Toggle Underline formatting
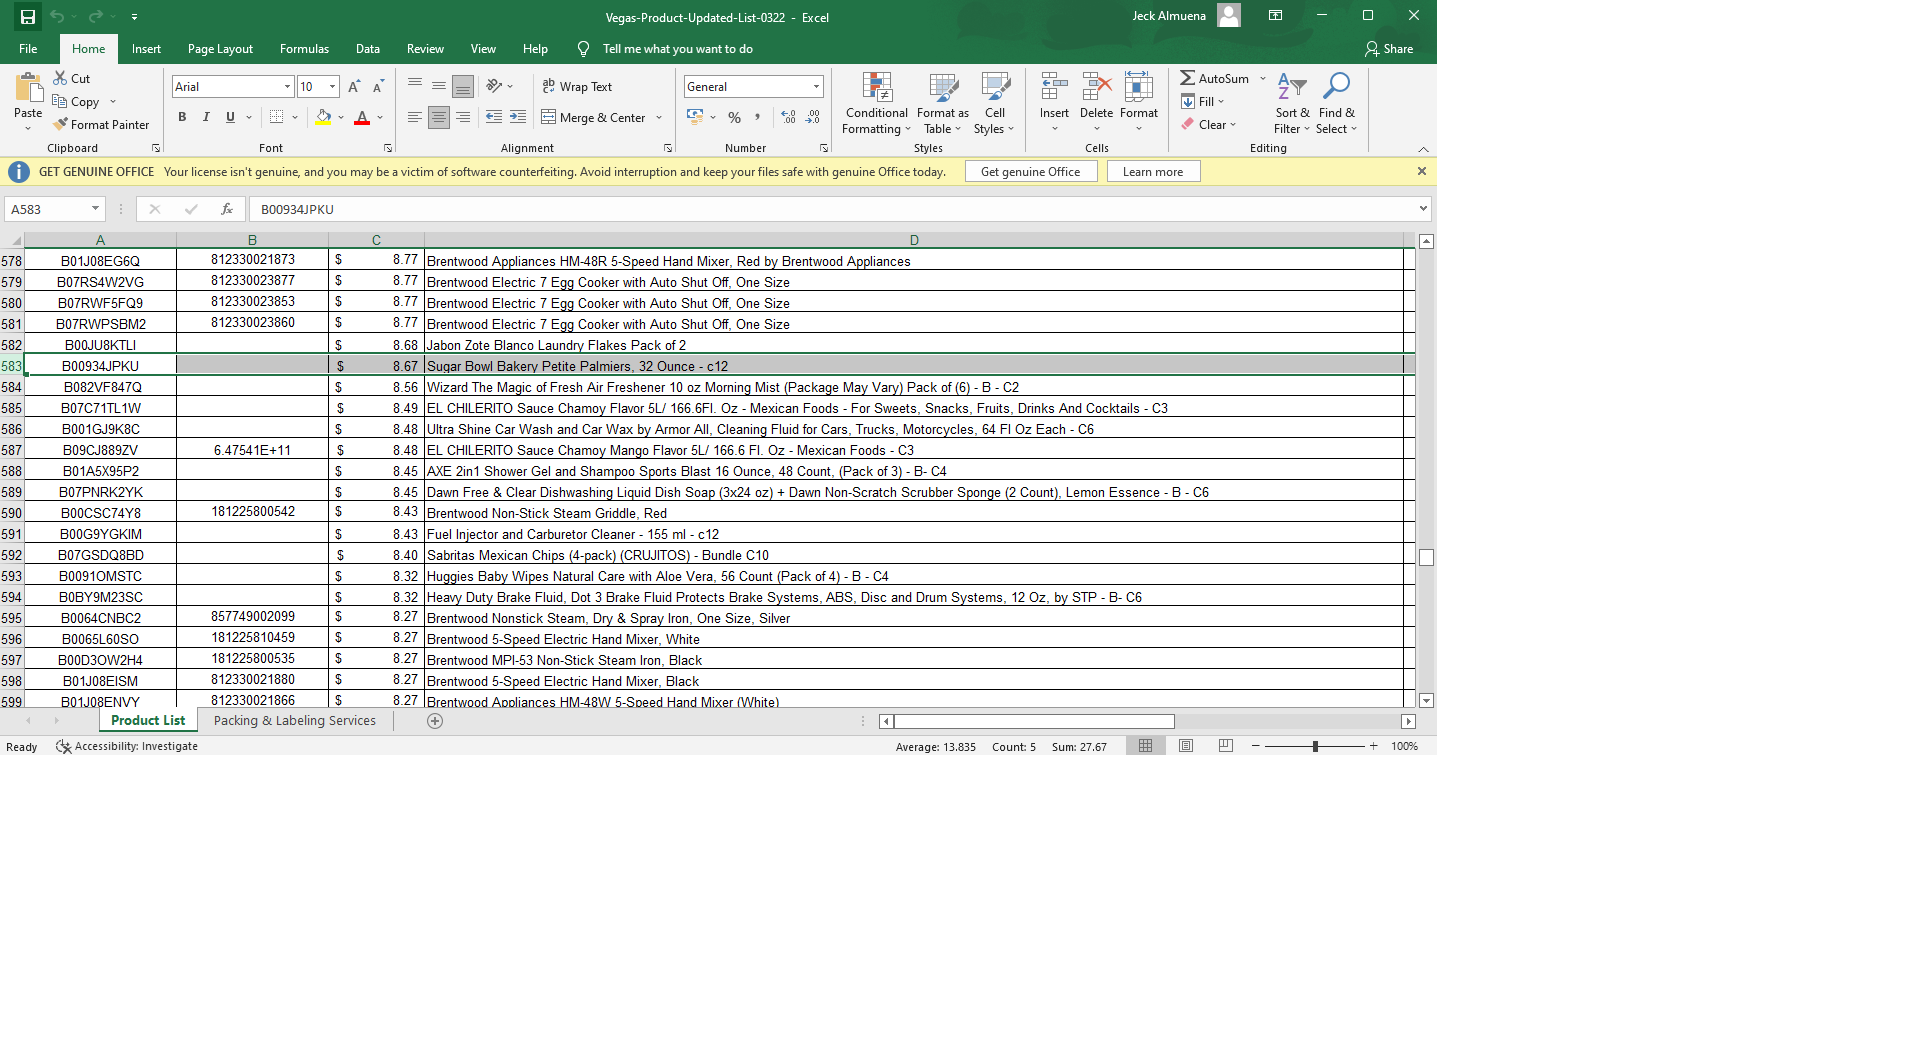The image size is (1922, 1042). pyautogui.click(x=230, y=117)
